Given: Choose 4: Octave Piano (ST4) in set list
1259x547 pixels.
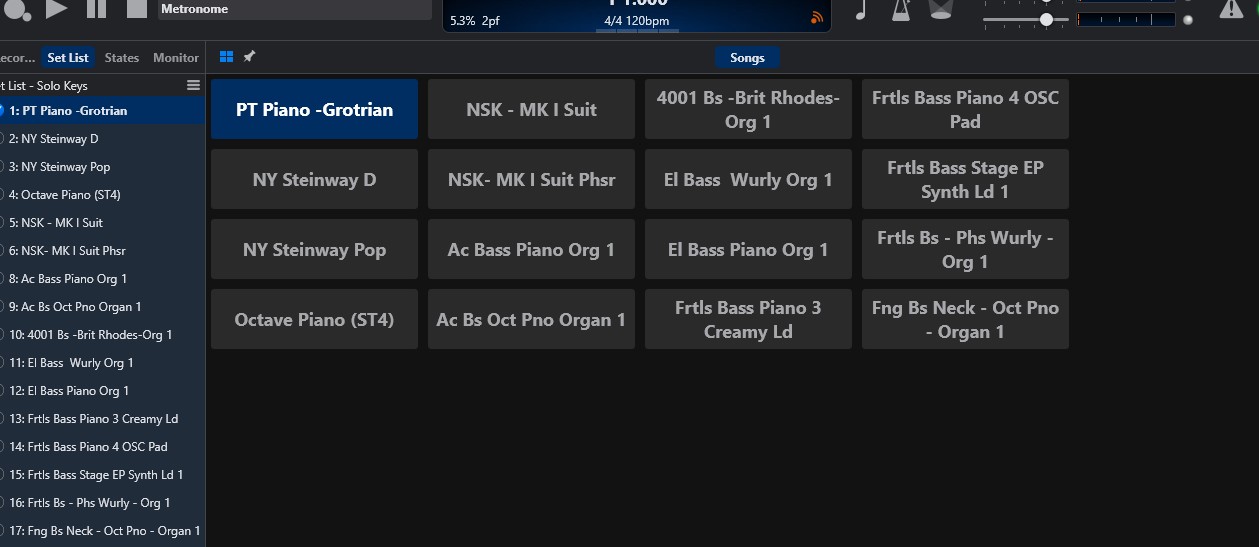Looking at the screenshot, I should point(102,194).
